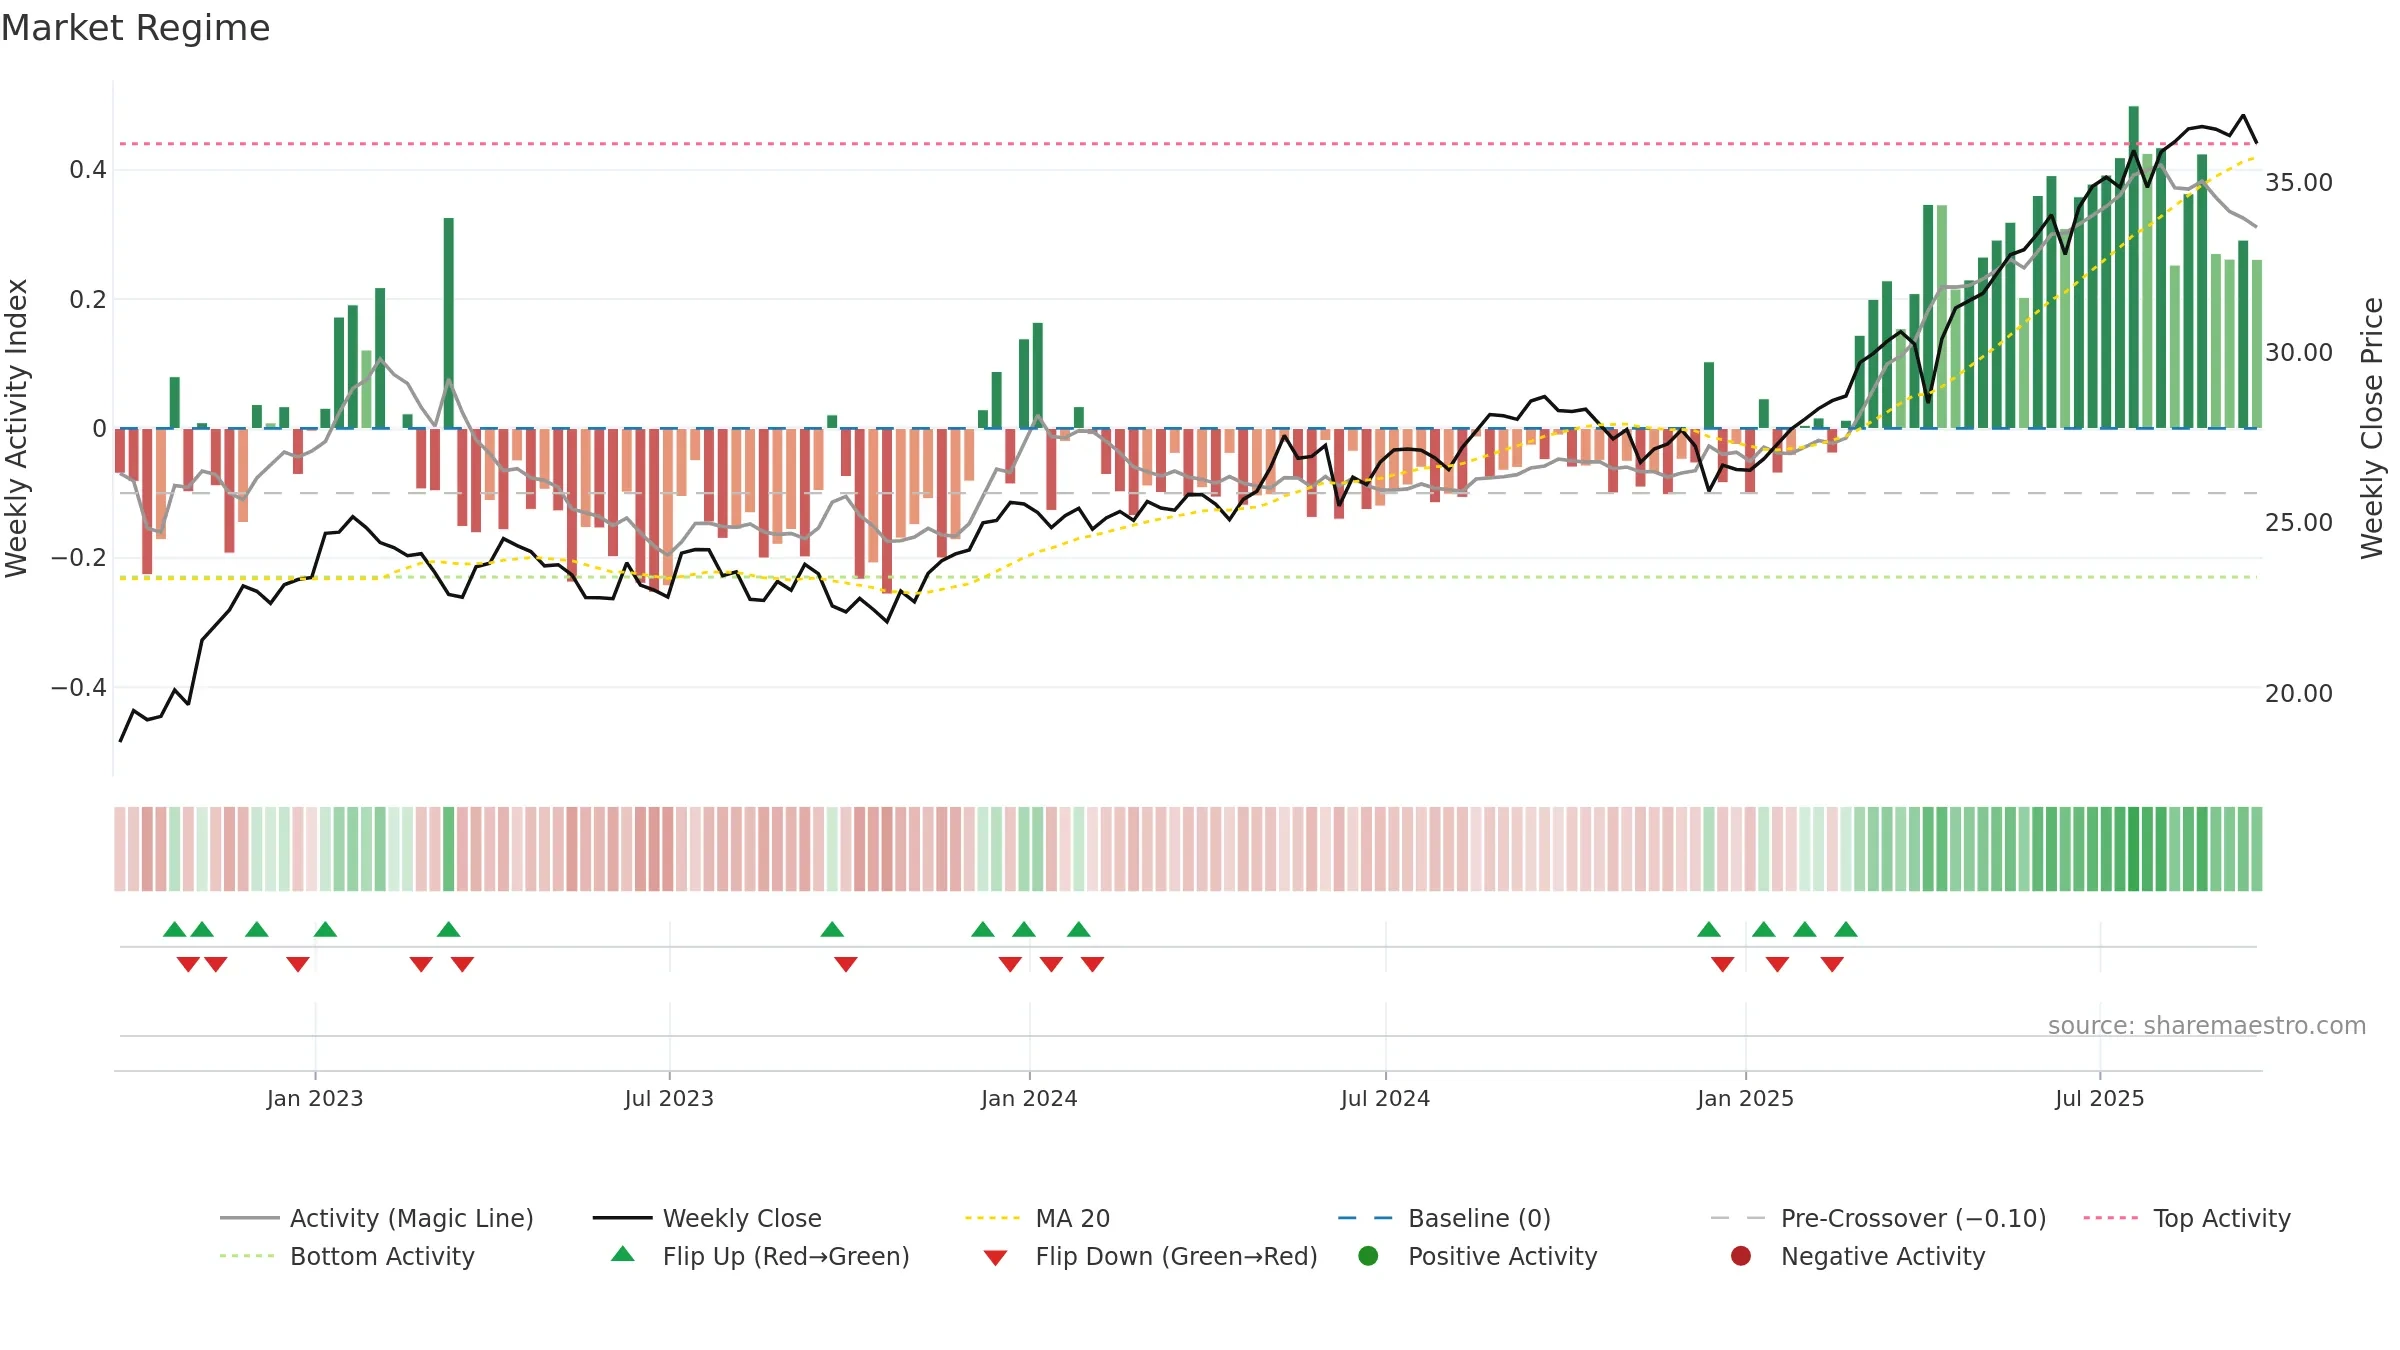Viewport: 2400px width, 1350px height.
Task: Click the green Positive Activity circle icon
Action: coord(1368,1255)
